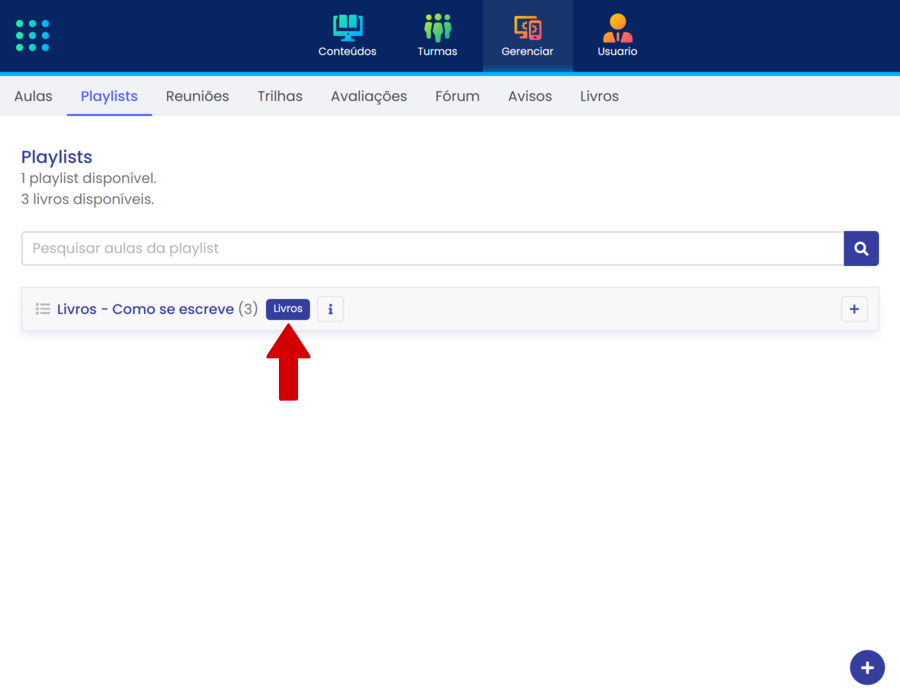Click the blue Livros badge
This screenshot has height=700, width=900.
click(x=288, y=309)
